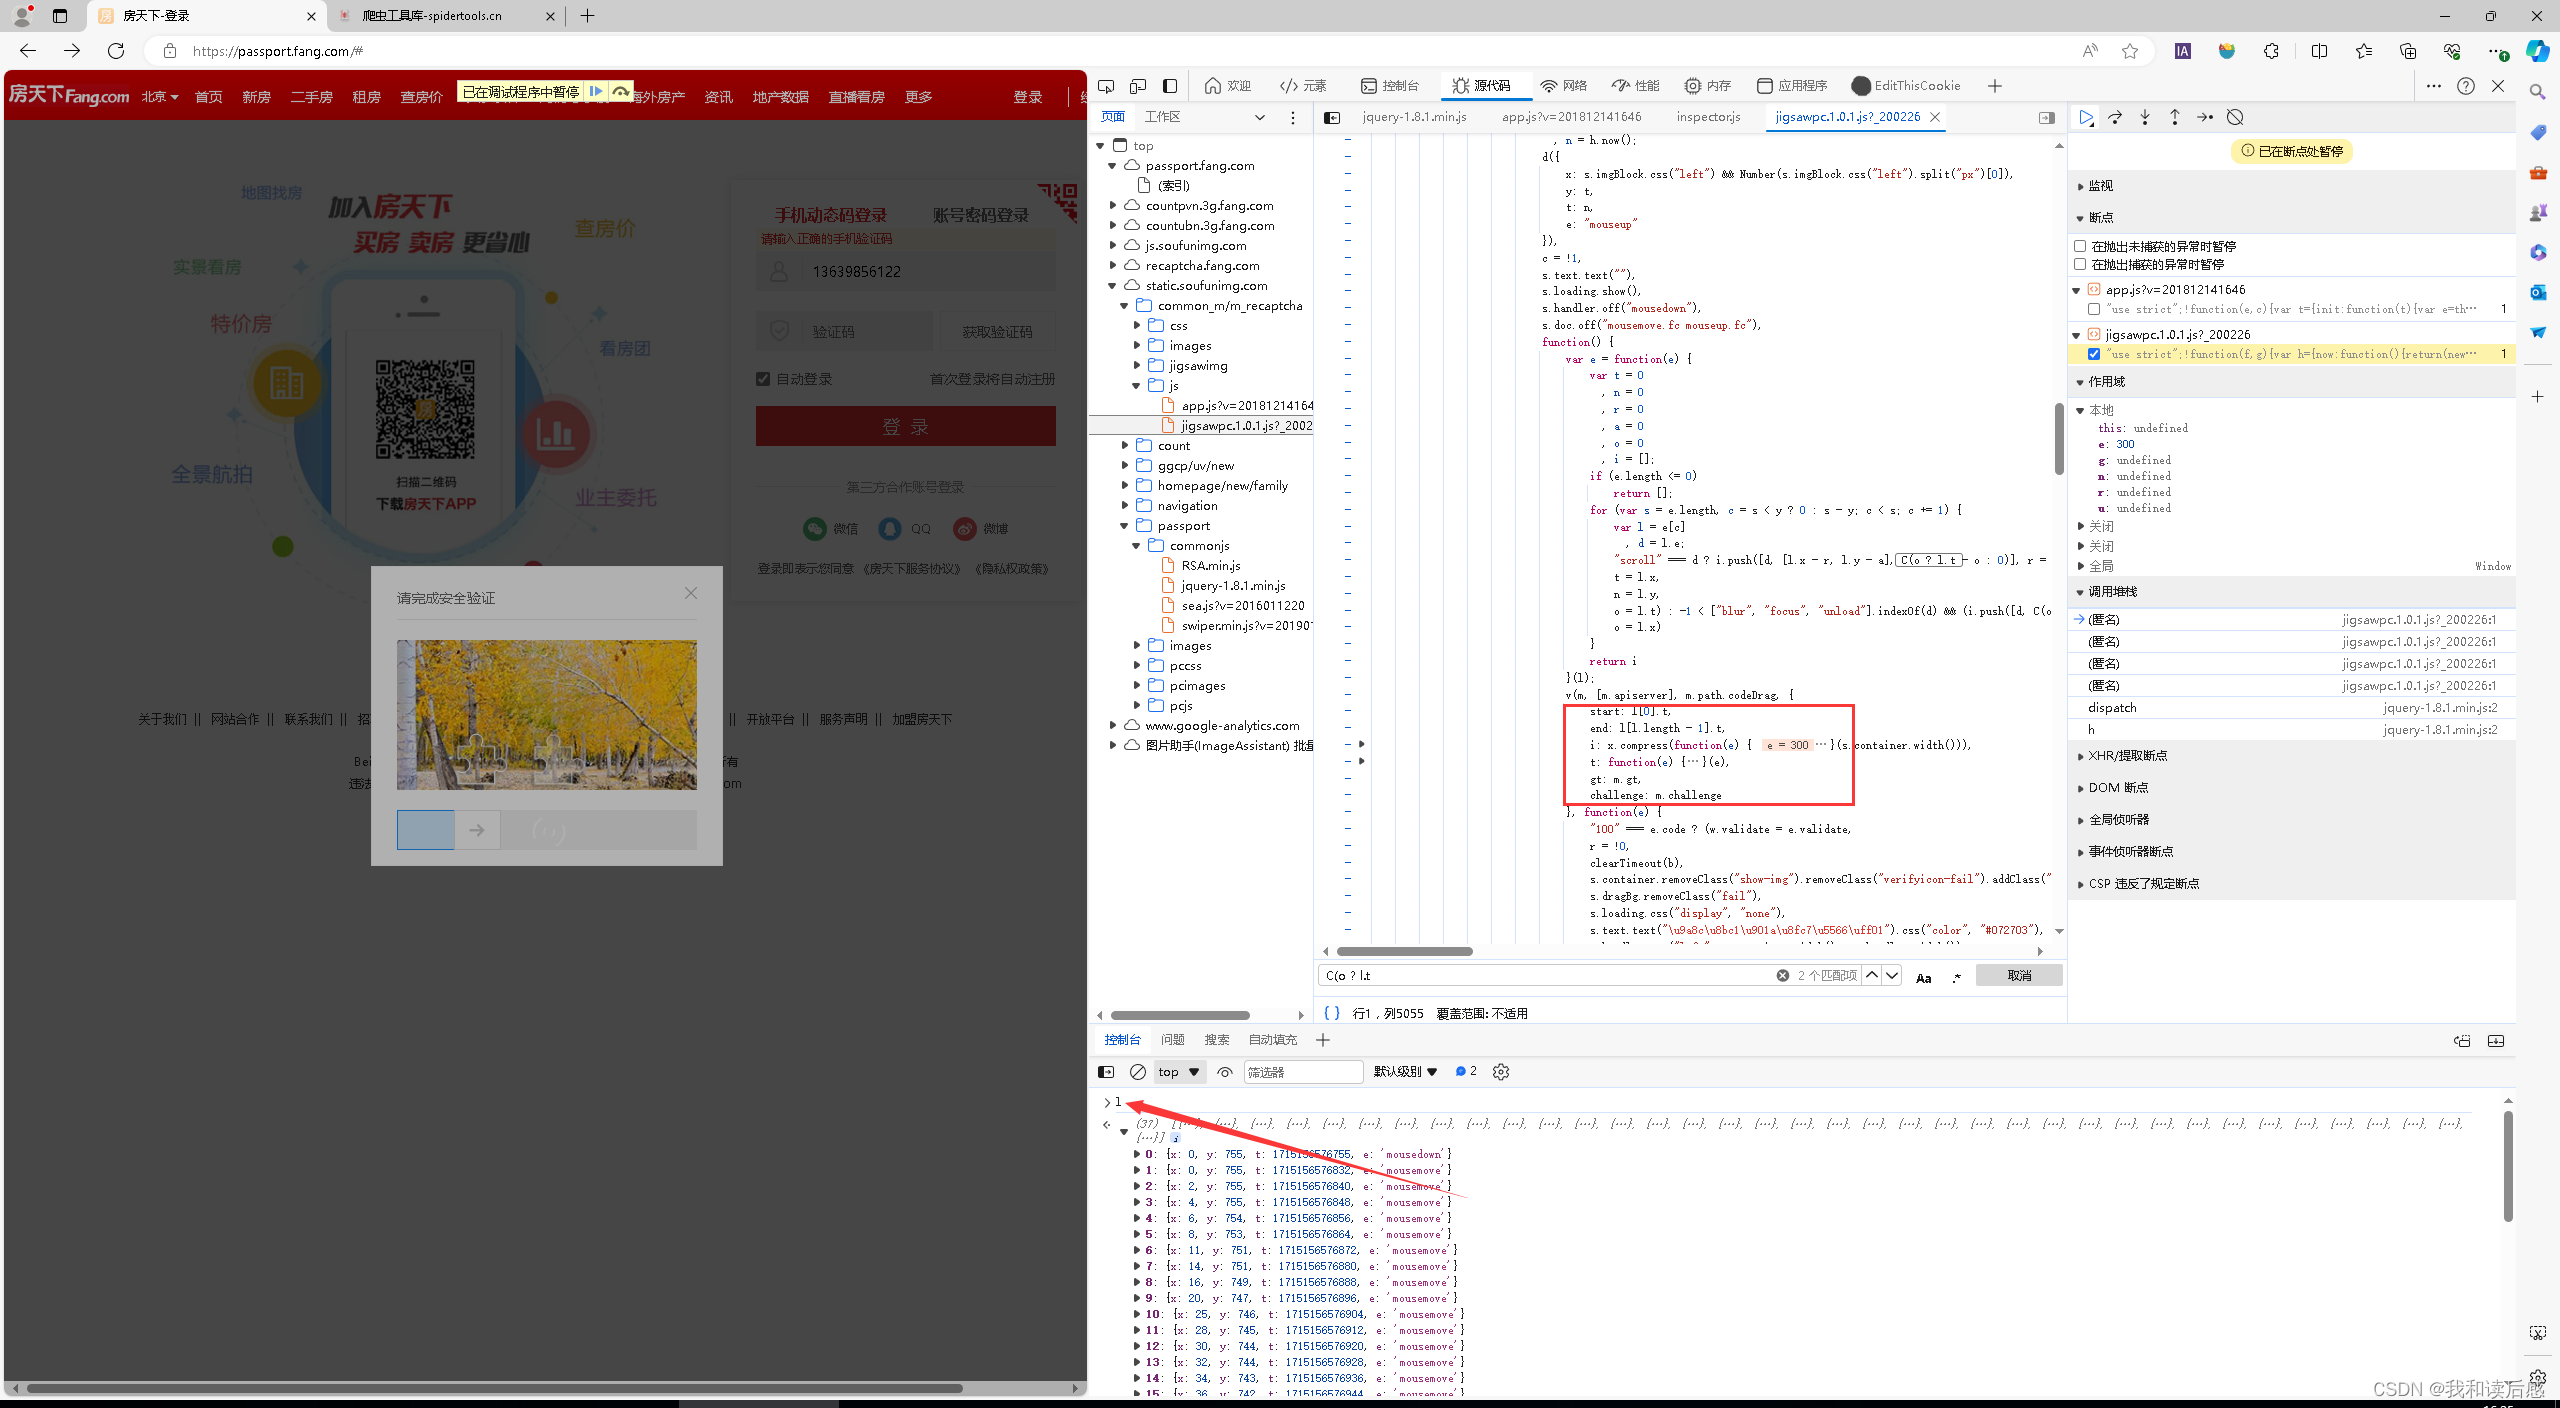Add page to favorites star icon
The width and height of the screenshot is (2560, 1408).
[2130, 51]
